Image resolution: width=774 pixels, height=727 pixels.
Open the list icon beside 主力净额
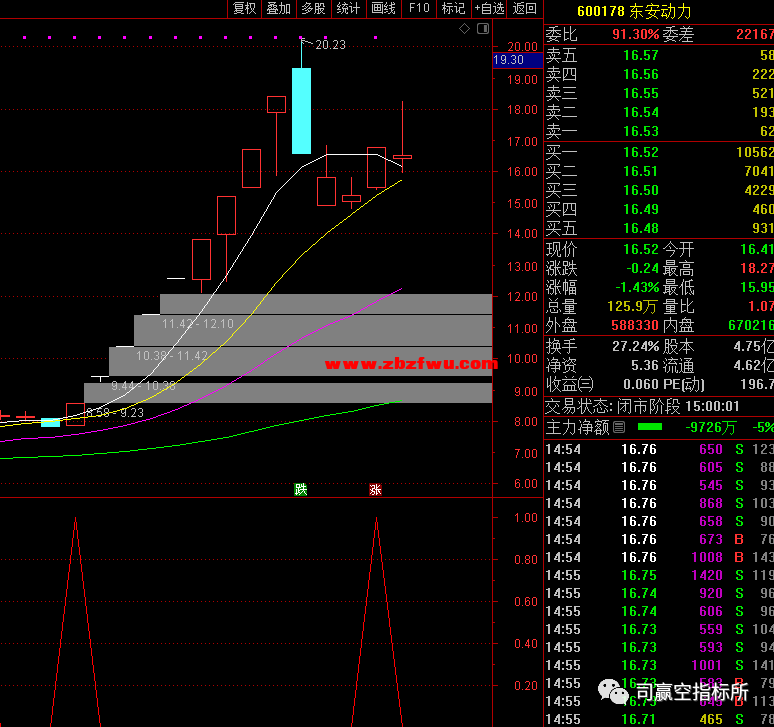[619, 427]
